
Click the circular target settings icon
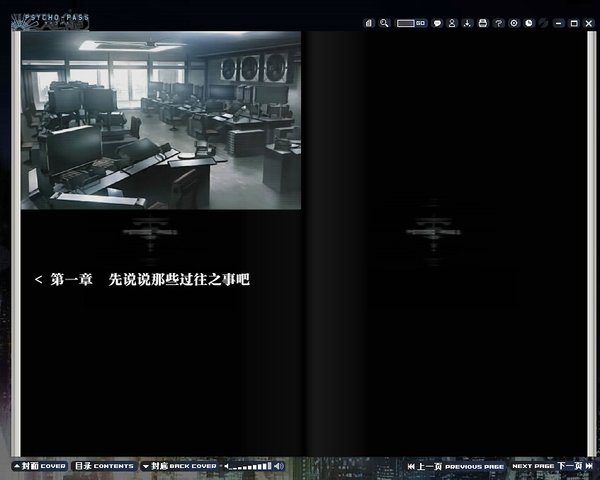click(514, 23)
